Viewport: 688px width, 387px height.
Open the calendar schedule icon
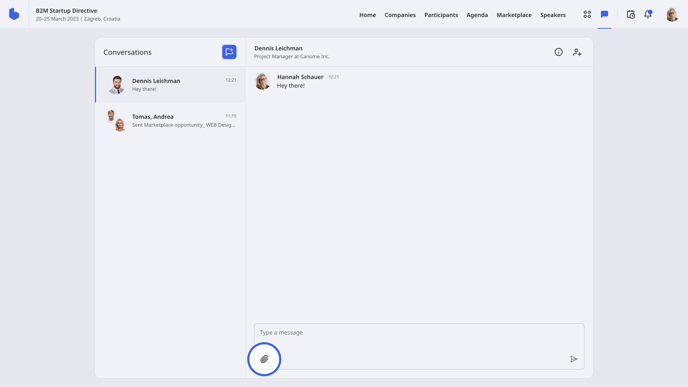click(x=631, y=14)
